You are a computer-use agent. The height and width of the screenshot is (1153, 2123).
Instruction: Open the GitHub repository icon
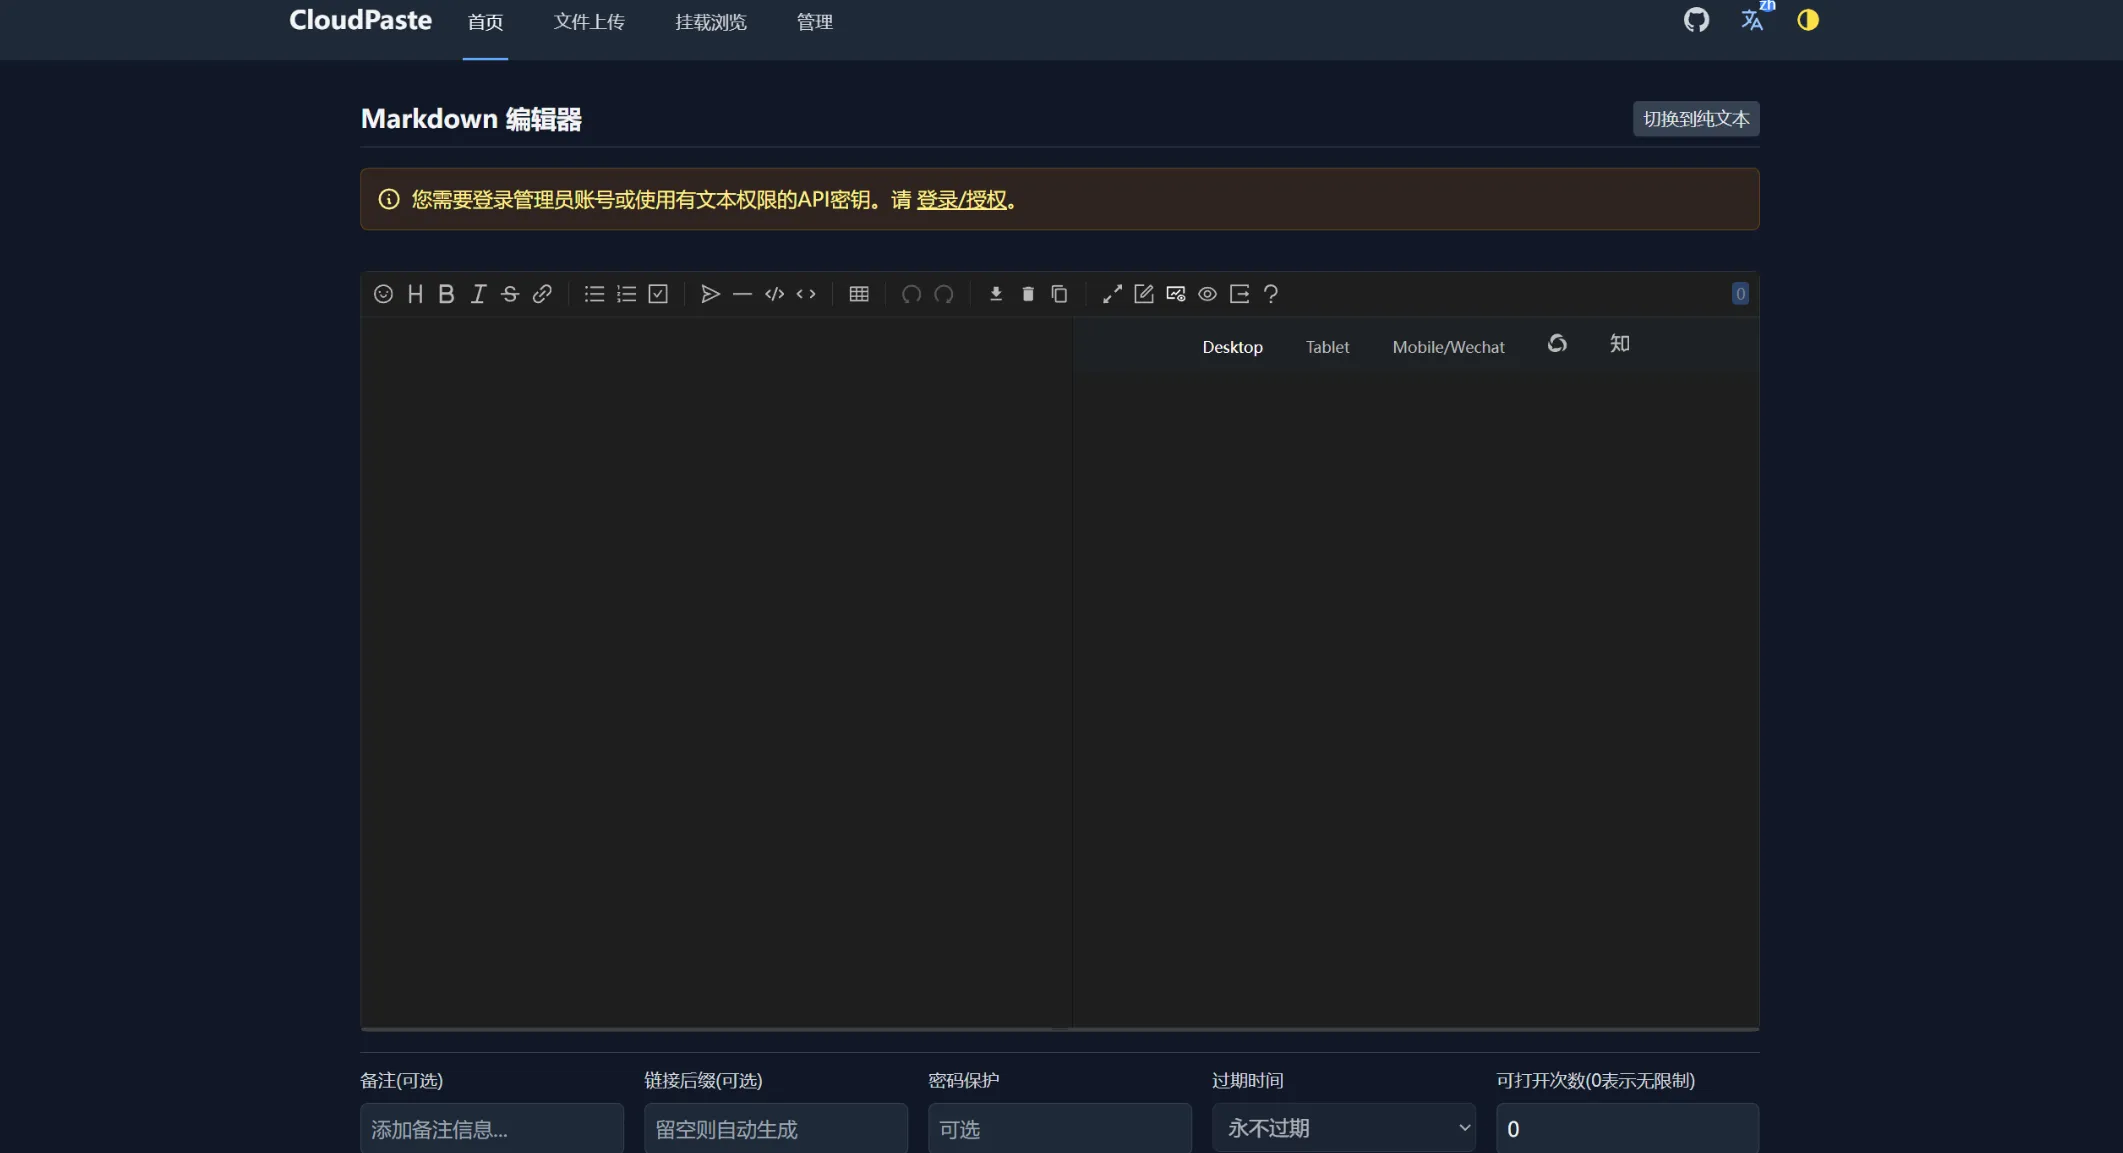click(1696, 20)
